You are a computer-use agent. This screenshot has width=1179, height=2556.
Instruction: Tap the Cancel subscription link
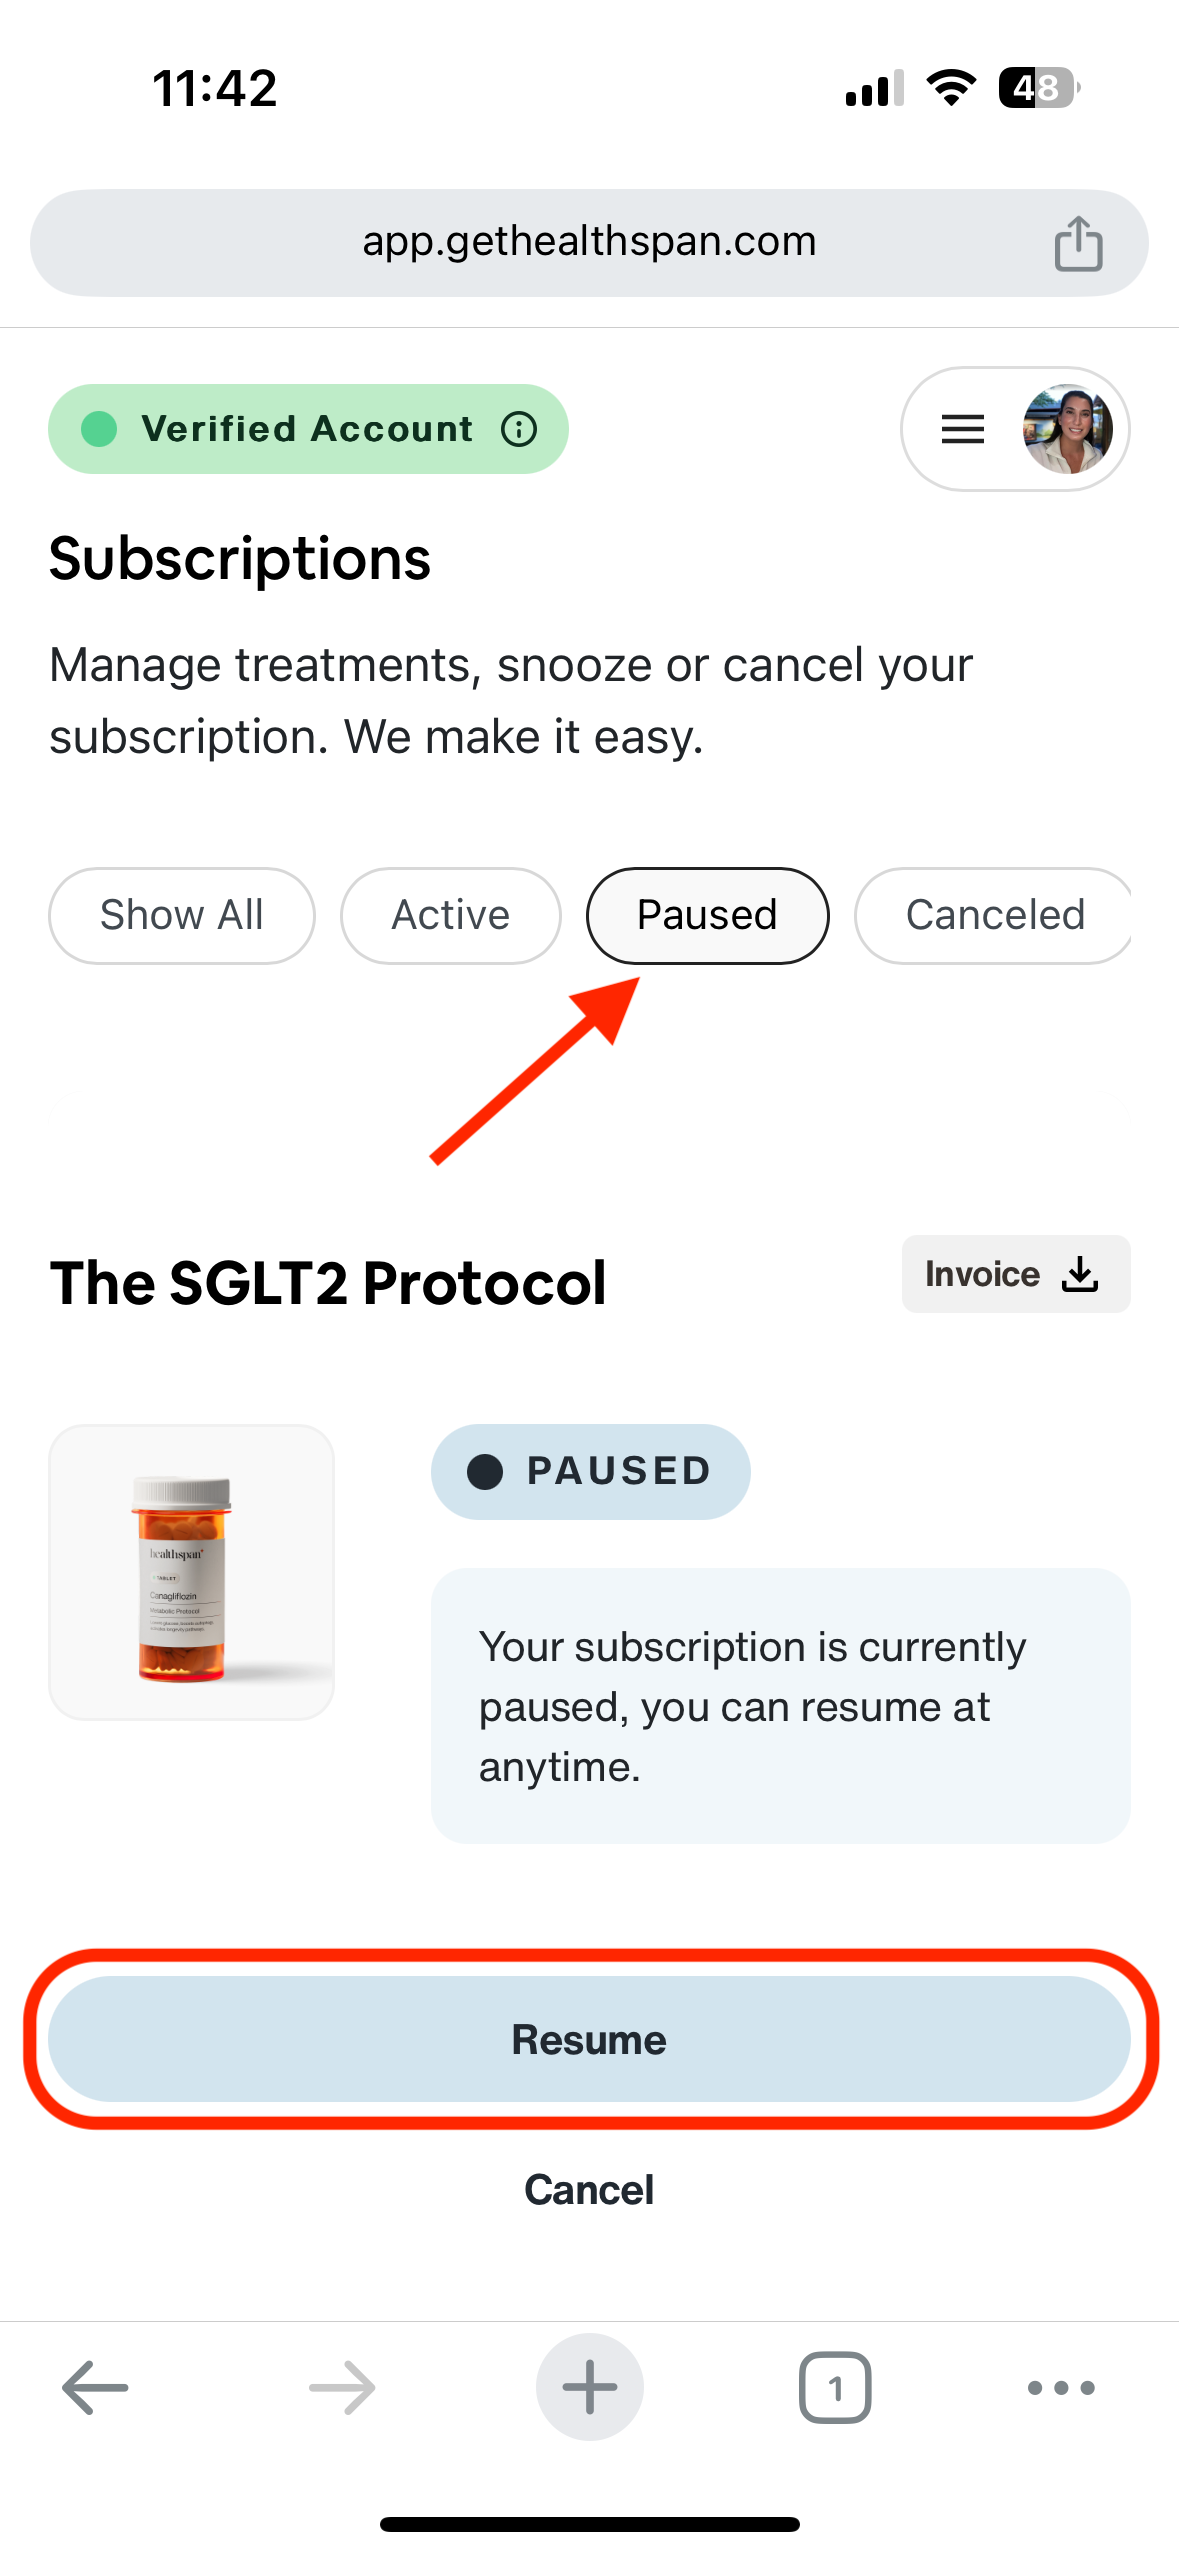click(589, 2189)
